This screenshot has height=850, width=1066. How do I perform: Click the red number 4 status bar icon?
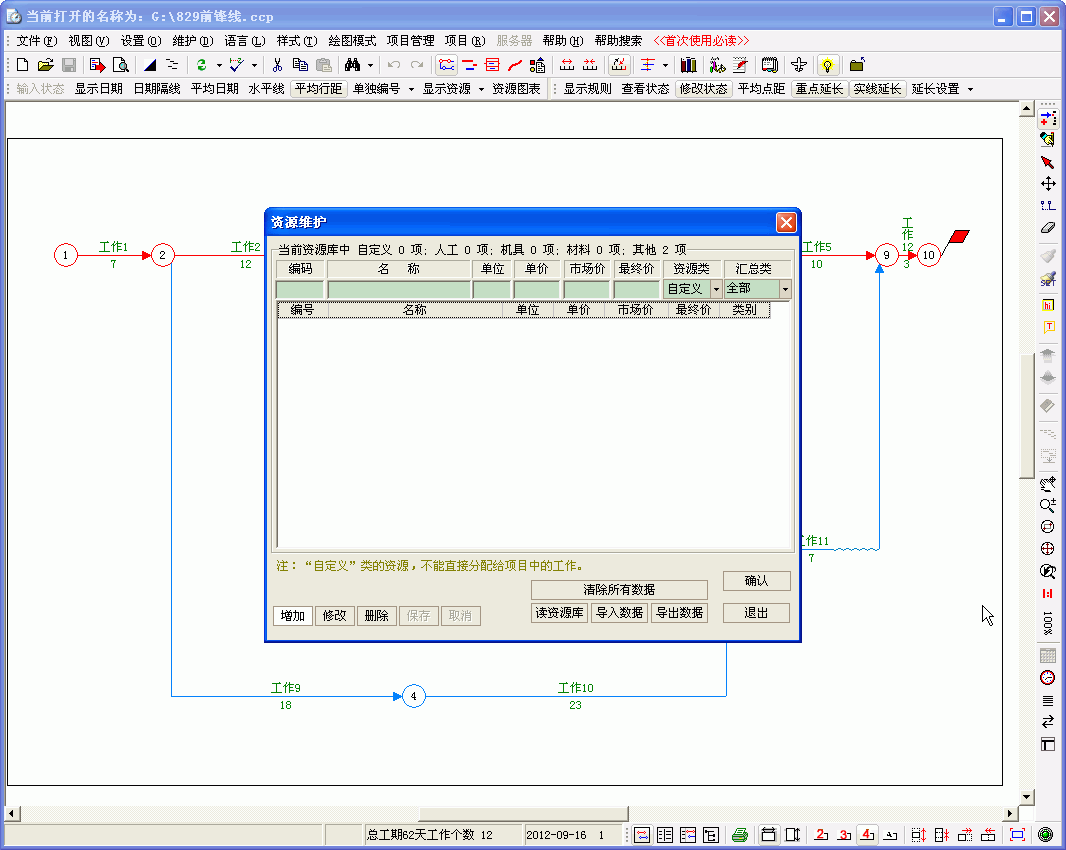pyautogui.click(x=867, y=835)
